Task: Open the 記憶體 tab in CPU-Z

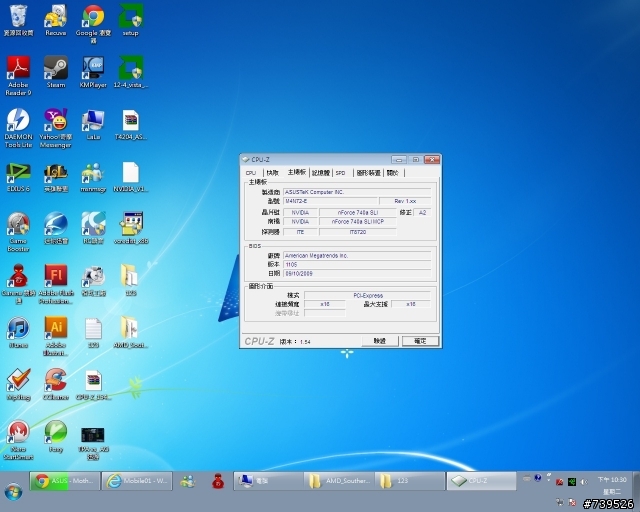Action: (x=321, y=173)
